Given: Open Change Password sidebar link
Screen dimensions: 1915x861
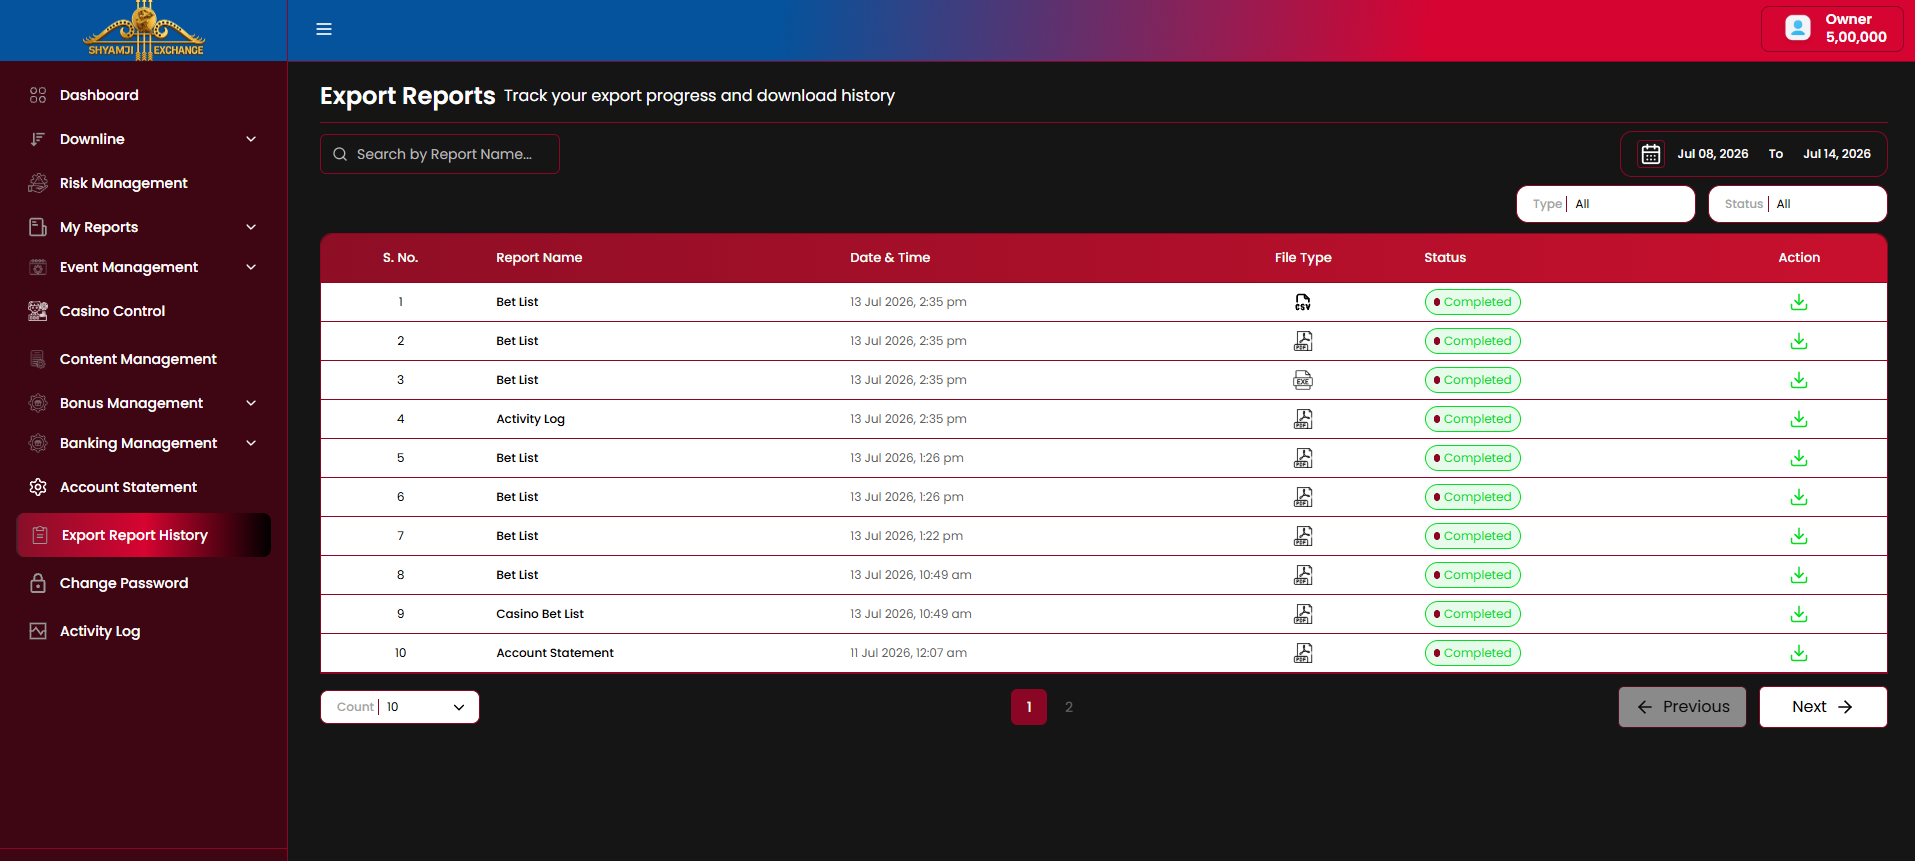Looking at the screenshot, I should coord(143,583).
